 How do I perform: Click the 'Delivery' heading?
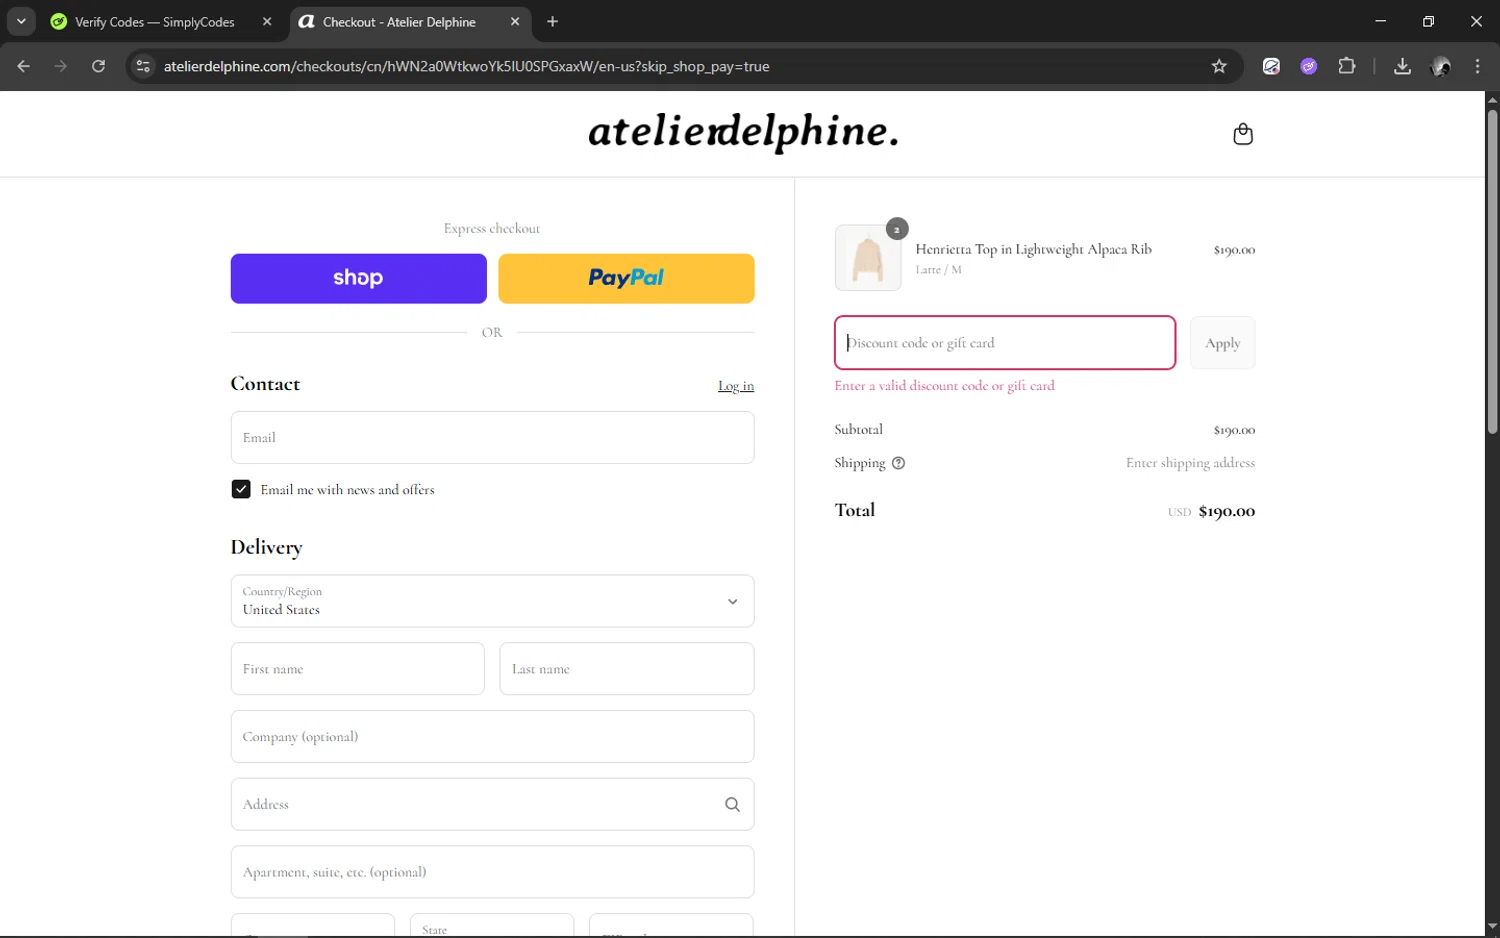click(266, 547)
